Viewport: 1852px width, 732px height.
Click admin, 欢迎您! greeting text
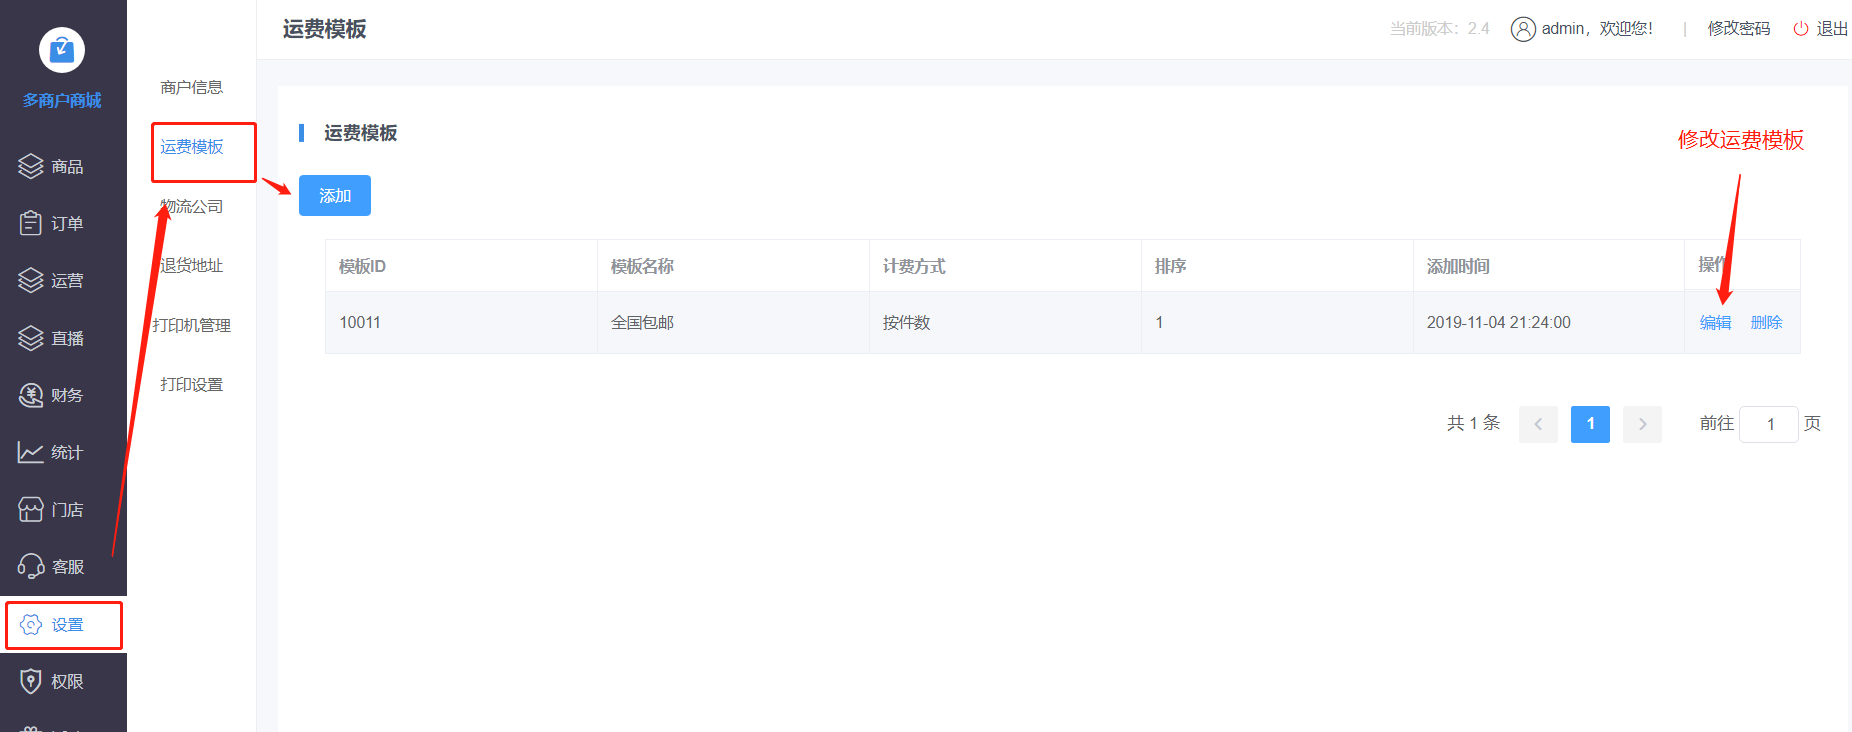pyautogui.click(x=1597, y=29)
